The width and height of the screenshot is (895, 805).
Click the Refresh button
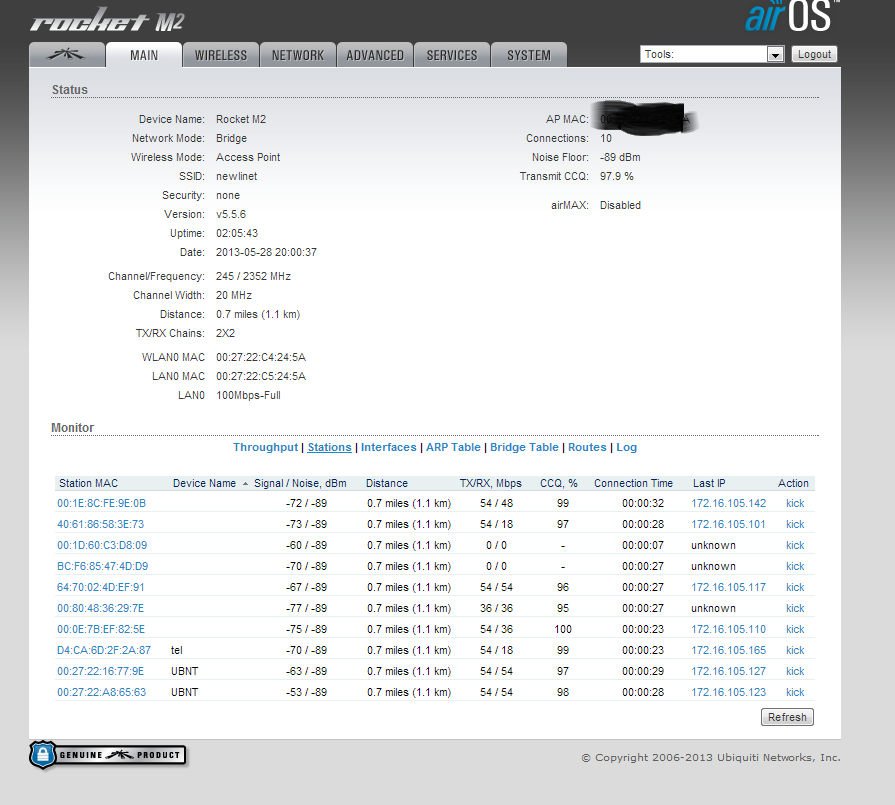(787, 717)
